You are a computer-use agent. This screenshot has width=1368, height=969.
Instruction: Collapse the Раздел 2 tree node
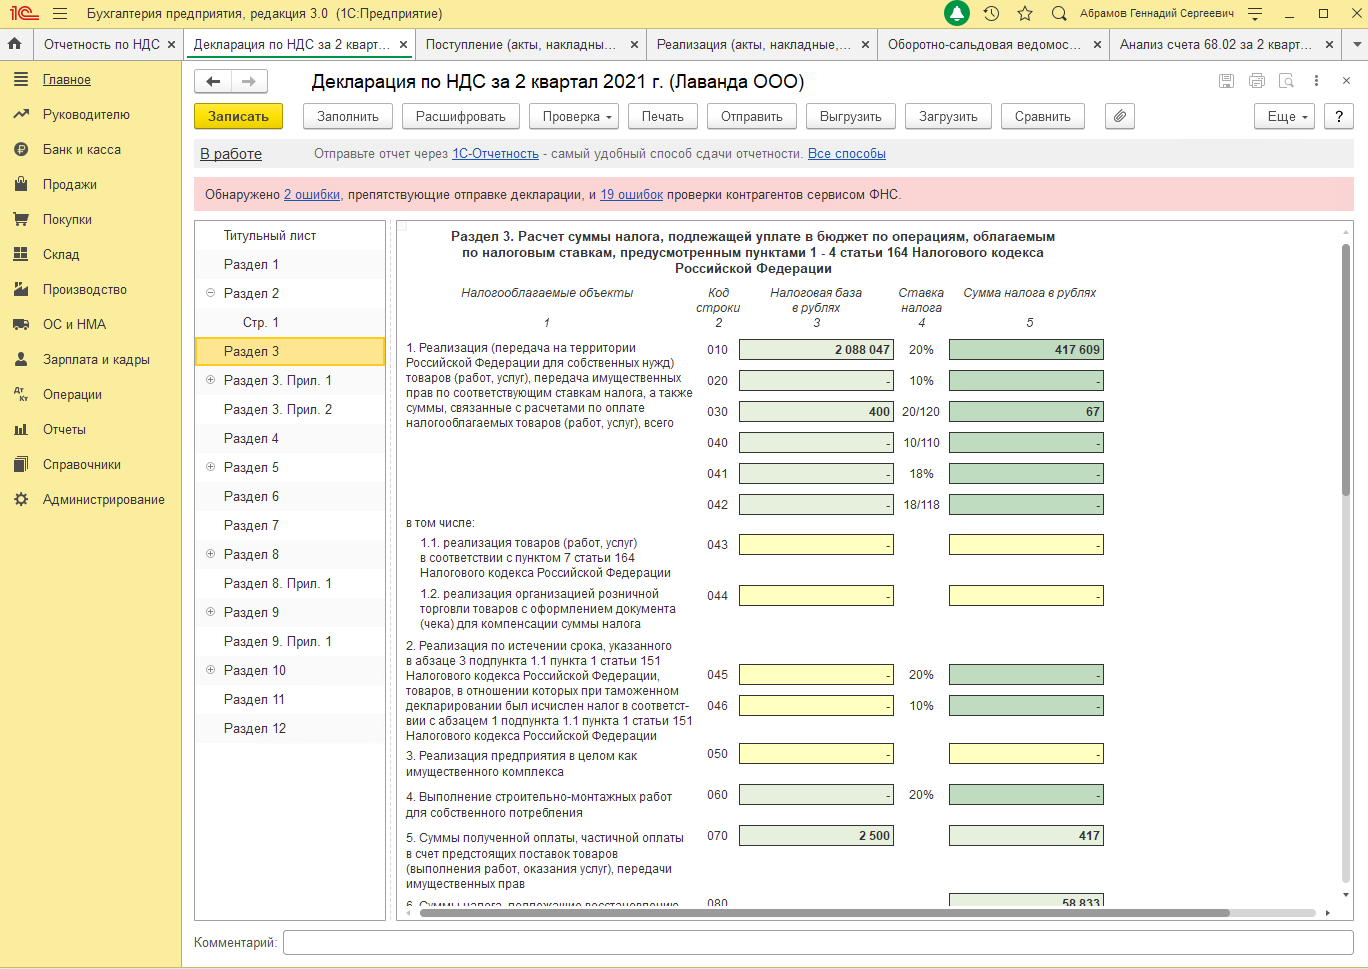point(210,293)
